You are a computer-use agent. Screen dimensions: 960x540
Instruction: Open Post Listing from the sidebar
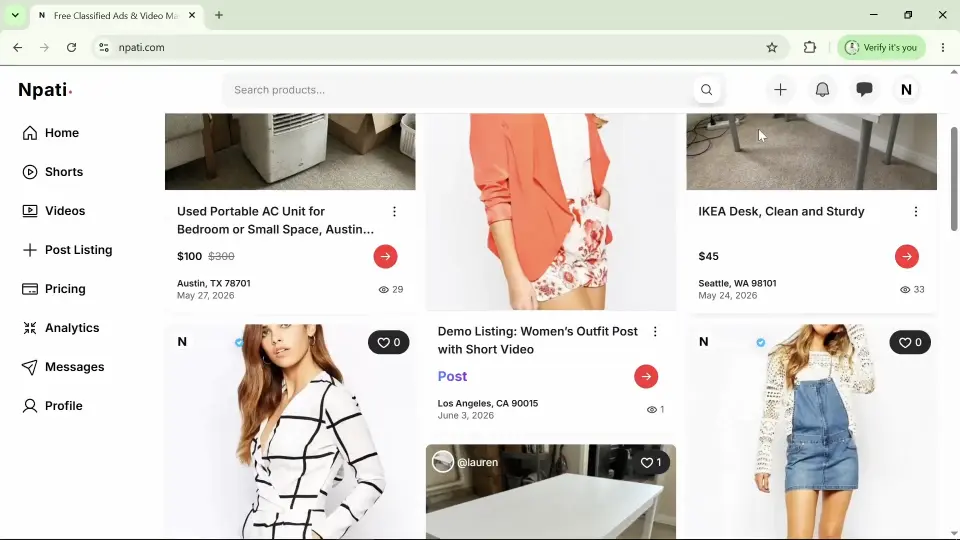point(67,250)
